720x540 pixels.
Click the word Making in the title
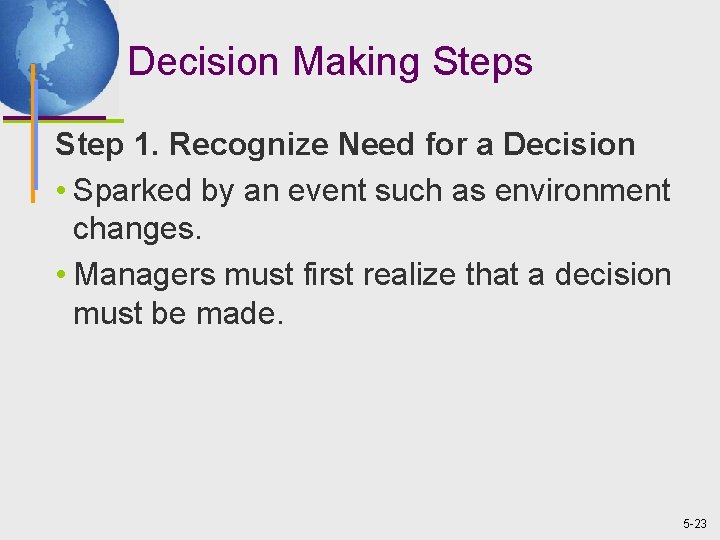(x=356, y=63)
